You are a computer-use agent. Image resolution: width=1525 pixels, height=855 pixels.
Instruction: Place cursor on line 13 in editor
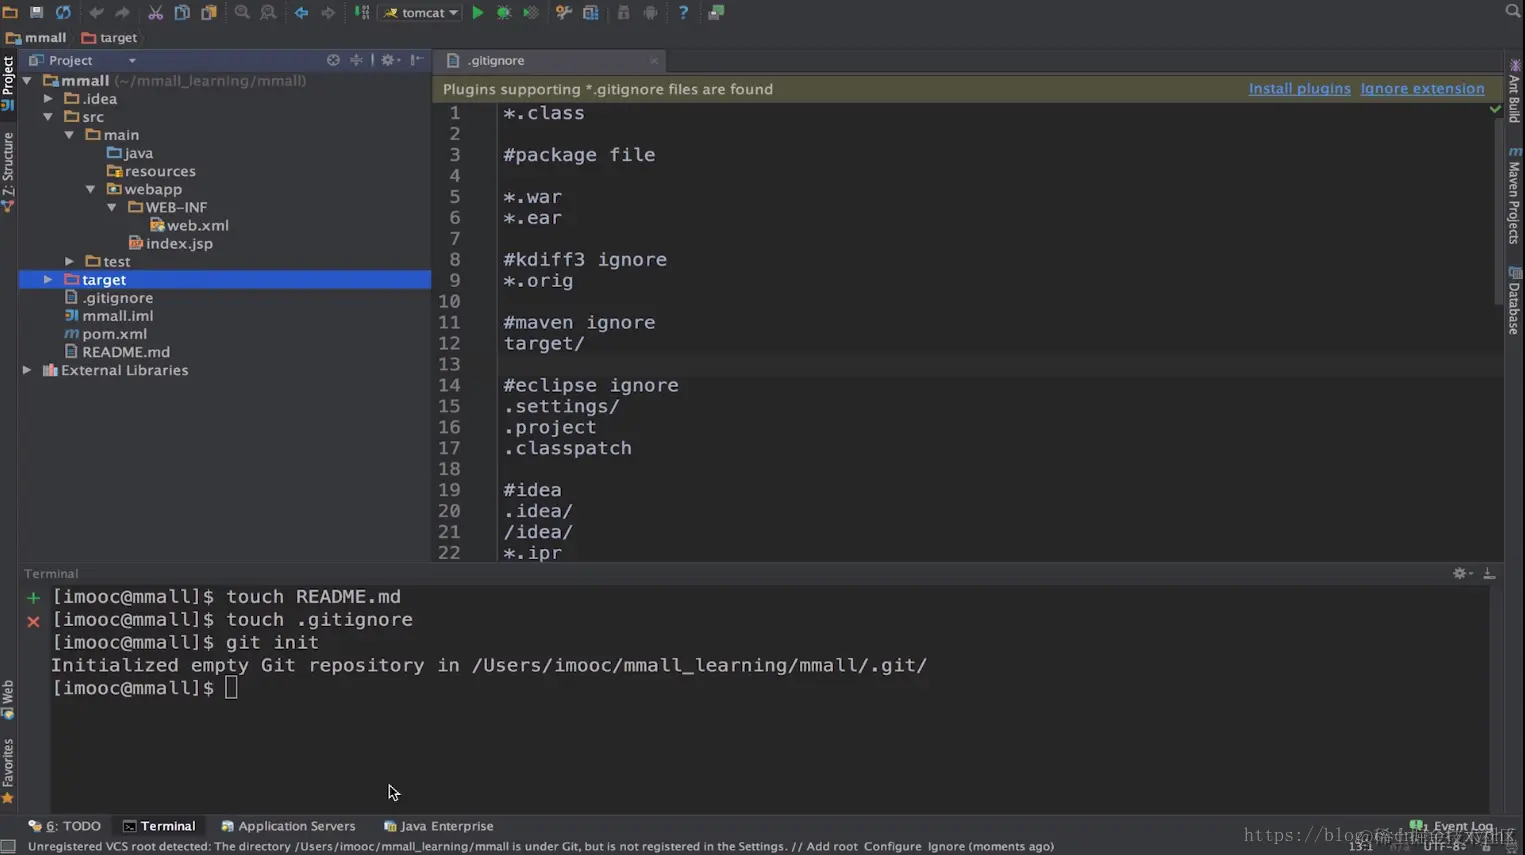(x=1000, y=364)
